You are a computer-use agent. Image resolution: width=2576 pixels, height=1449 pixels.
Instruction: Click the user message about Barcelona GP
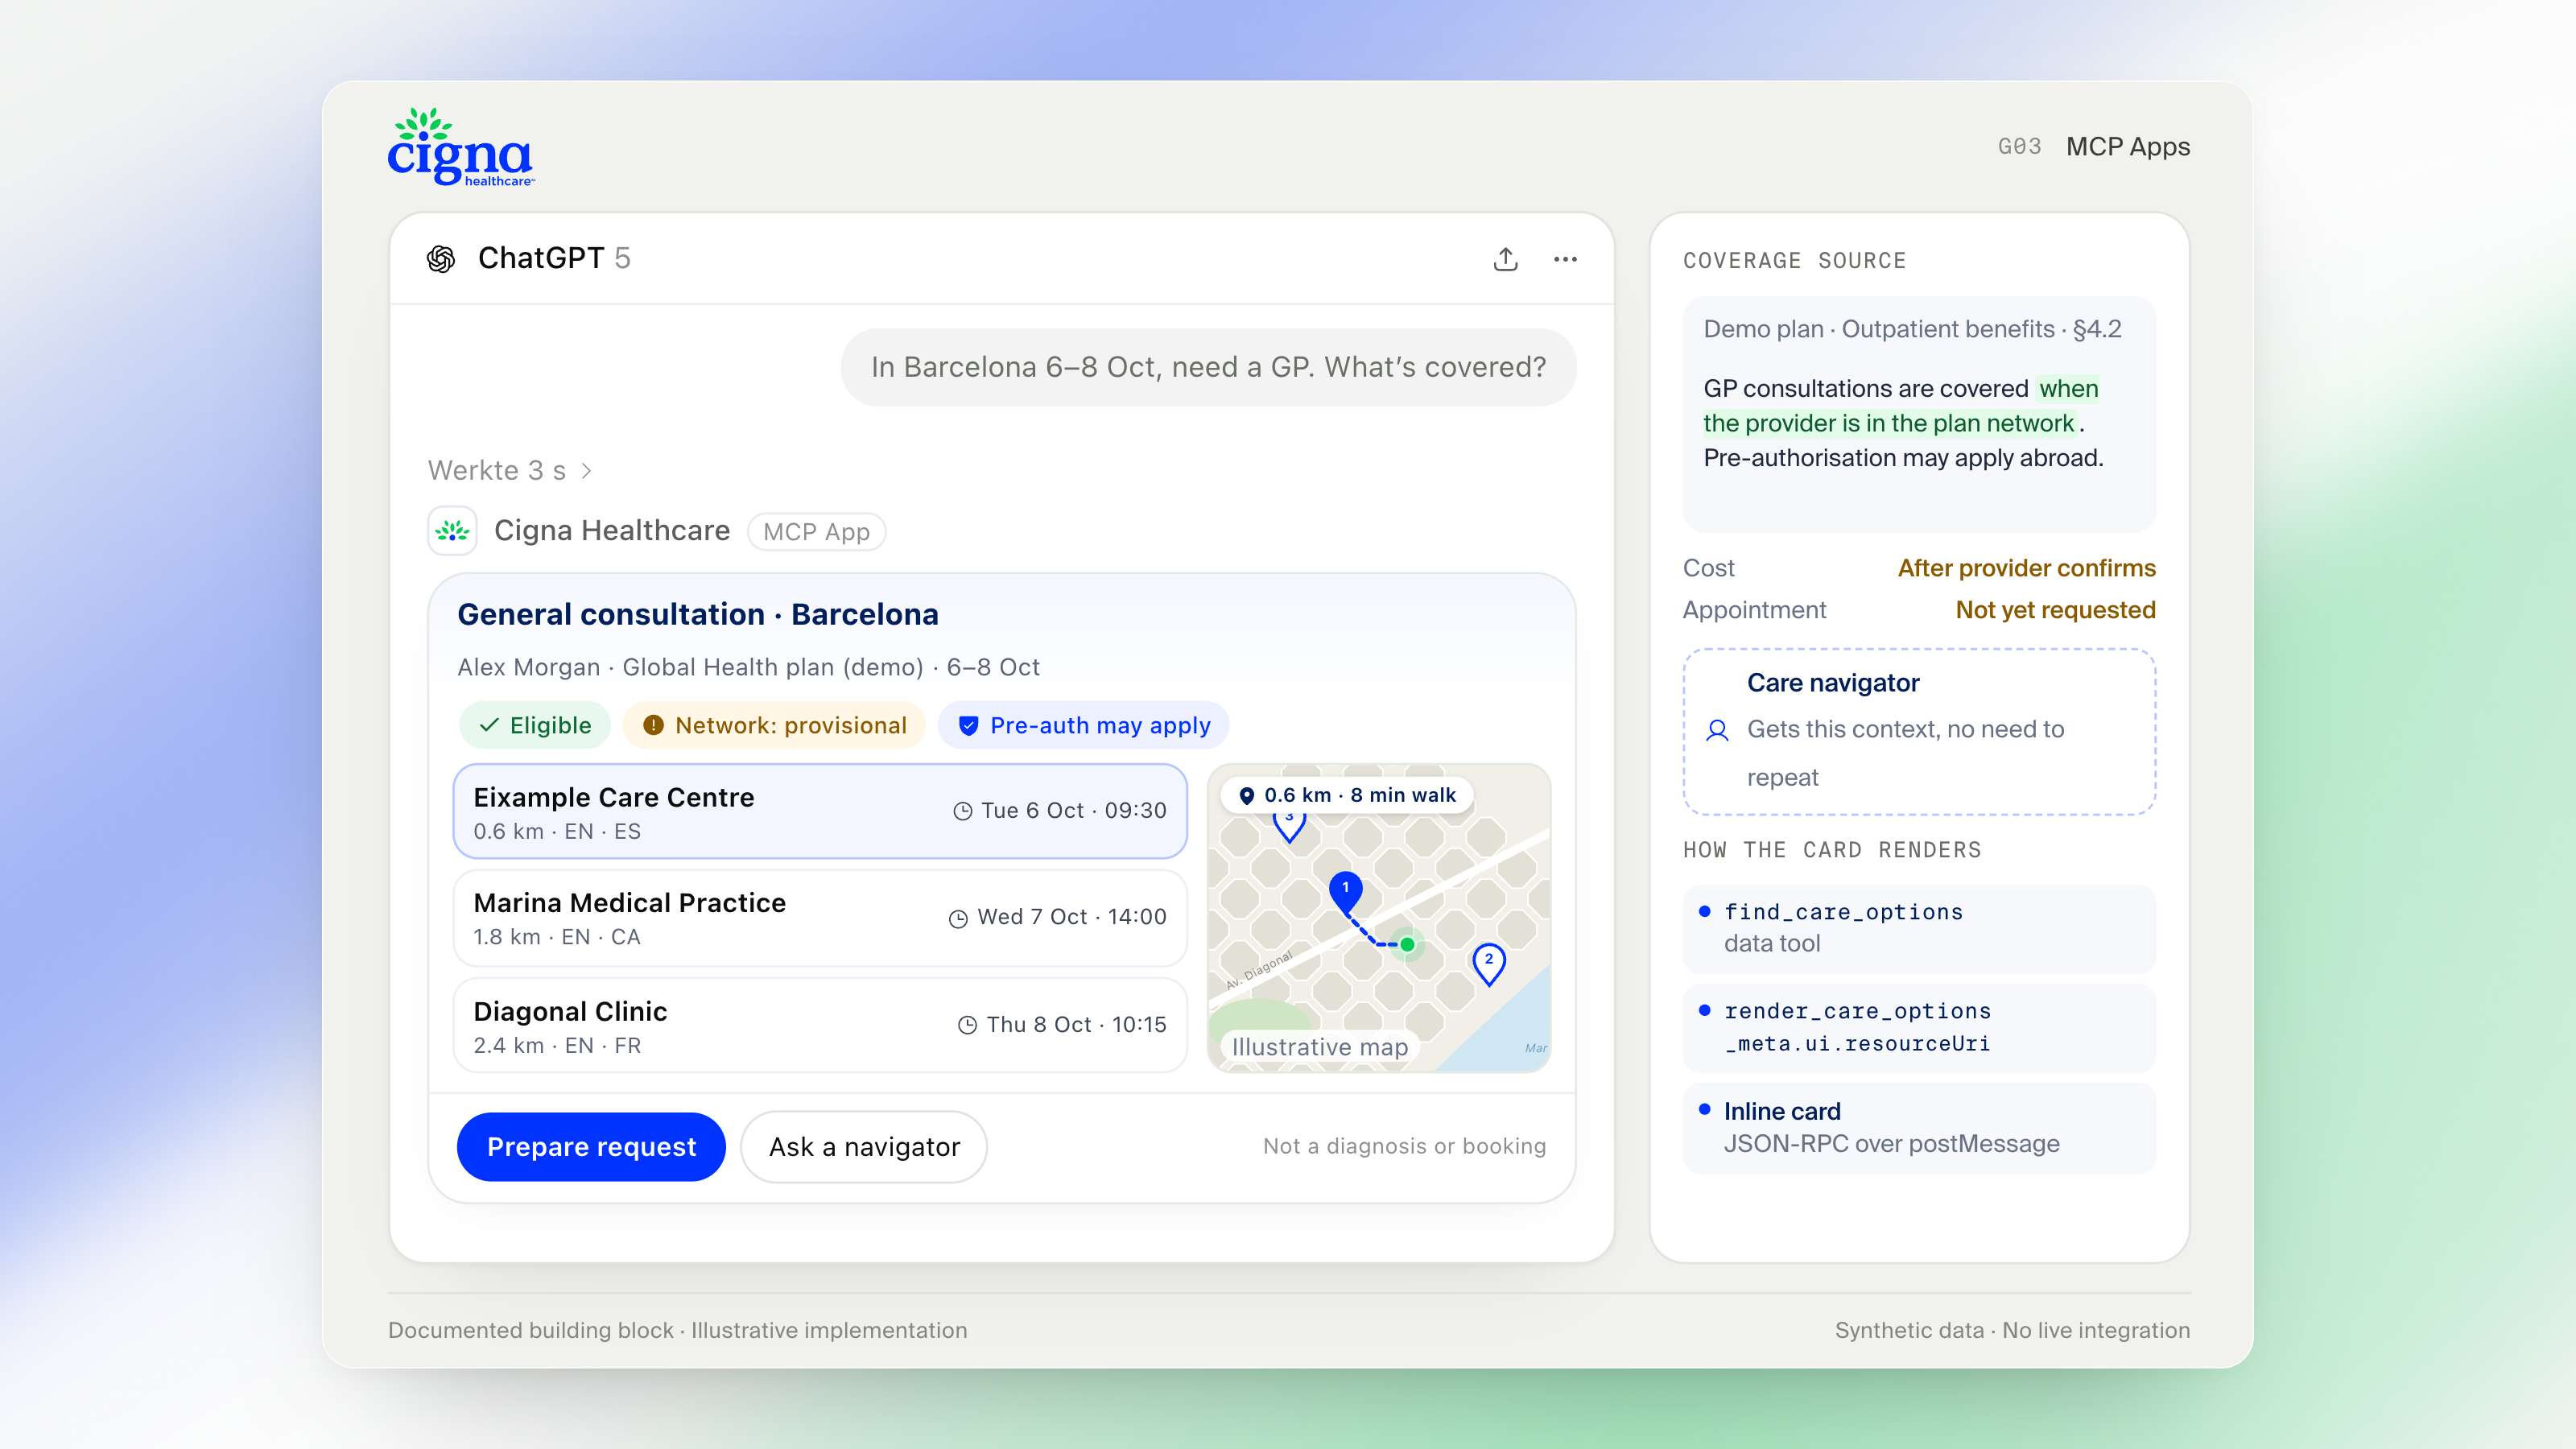pos(1208,367)
